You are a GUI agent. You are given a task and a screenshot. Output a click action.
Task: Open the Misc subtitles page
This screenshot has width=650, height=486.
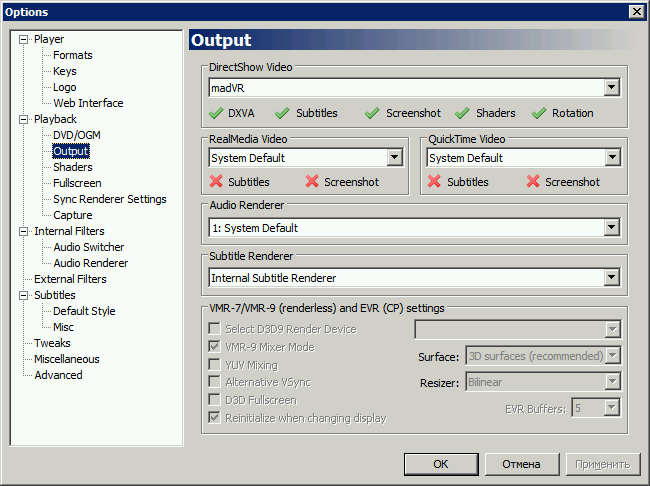[x=63, y=327]
